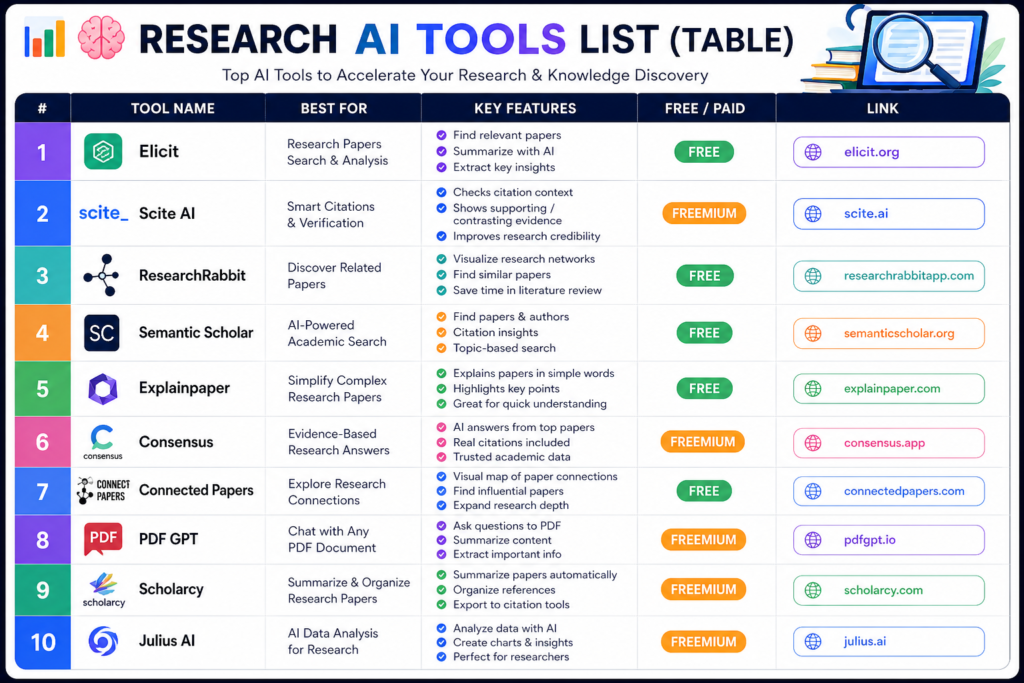Click the Create charts & insights feature
Image resolution: width=1024 pixels, height=683 pixels.
click(x=513, y=643)
